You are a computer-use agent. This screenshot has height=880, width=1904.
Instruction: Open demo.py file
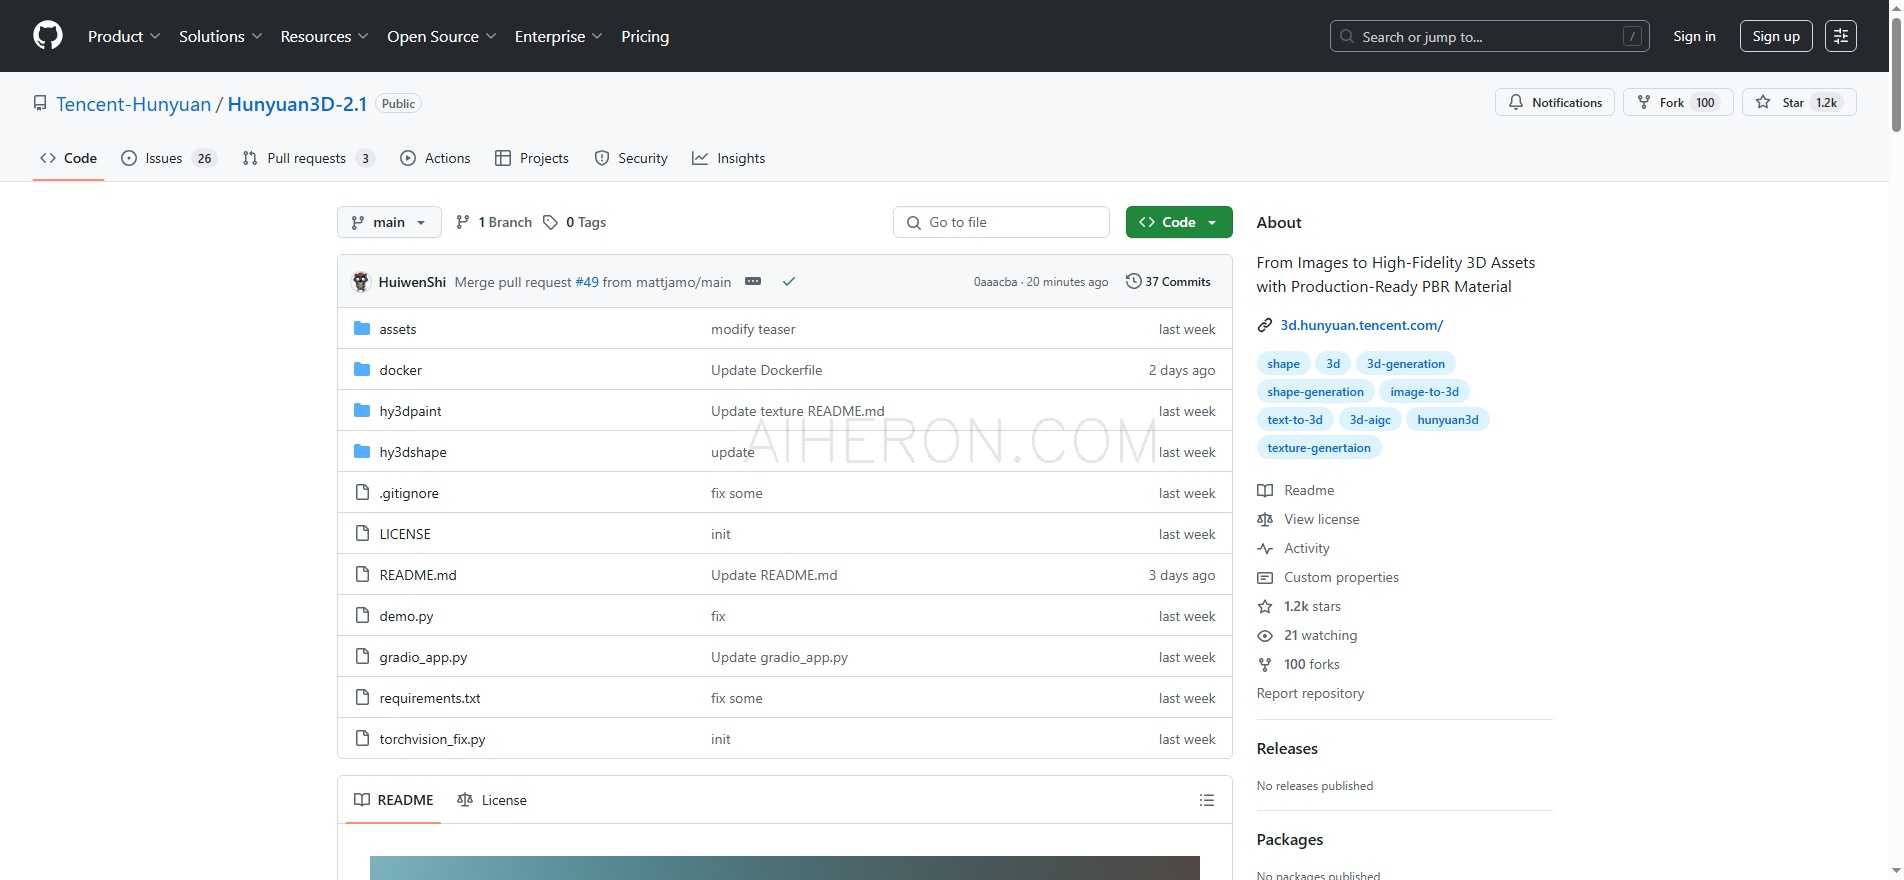pyautogui.click(x=406, y=616)
